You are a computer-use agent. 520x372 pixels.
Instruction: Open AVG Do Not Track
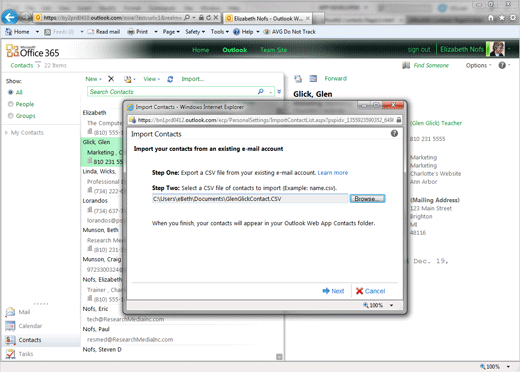tap(289, 32)
